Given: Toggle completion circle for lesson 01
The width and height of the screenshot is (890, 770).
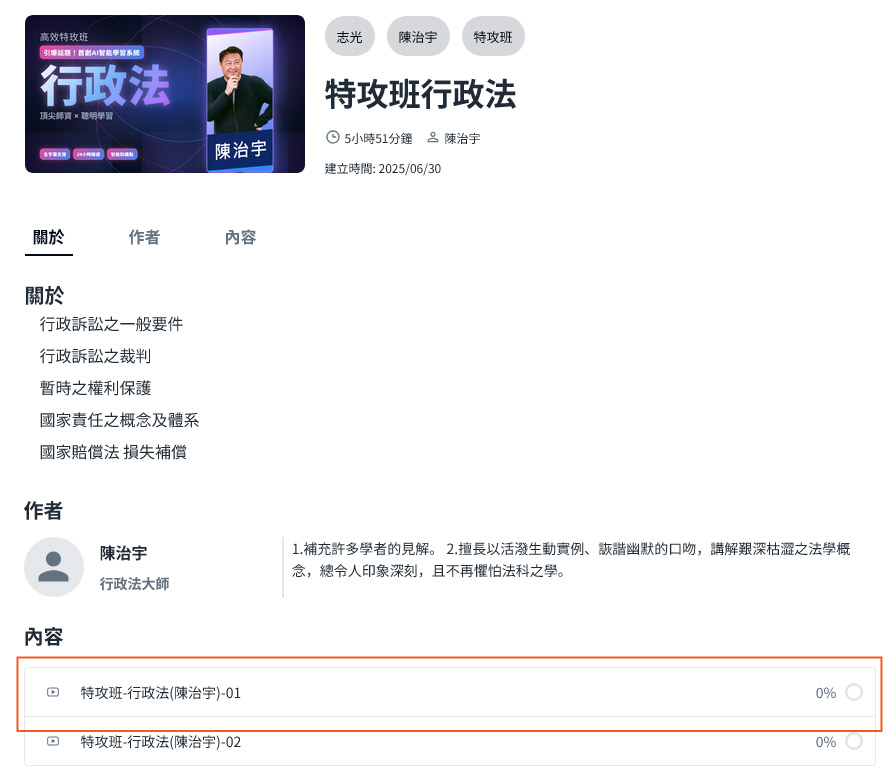Looking at the screenshot, I should pyautogui.click(x=854, y=692).
